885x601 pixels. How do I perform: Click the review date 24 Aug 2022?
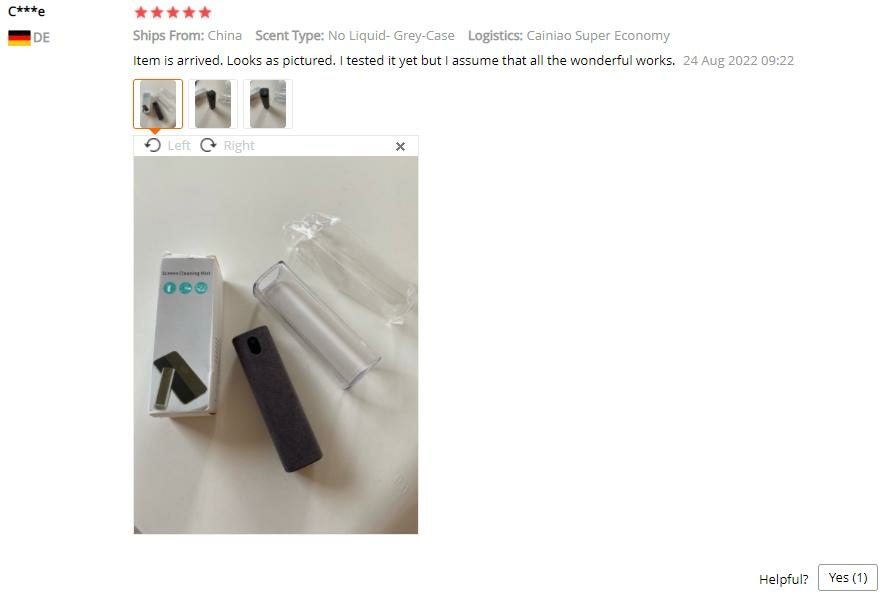(x=738, y=60)
